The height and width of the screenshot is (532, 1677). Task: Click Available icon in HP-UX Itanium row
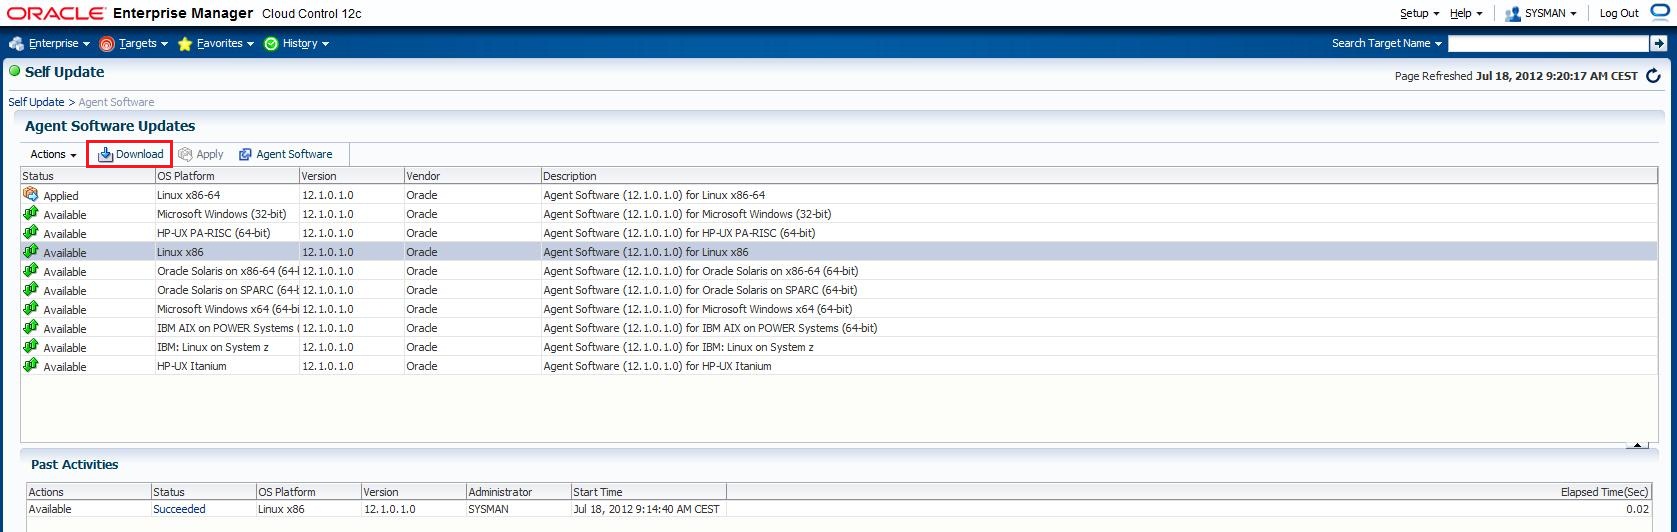click(31, 366)
